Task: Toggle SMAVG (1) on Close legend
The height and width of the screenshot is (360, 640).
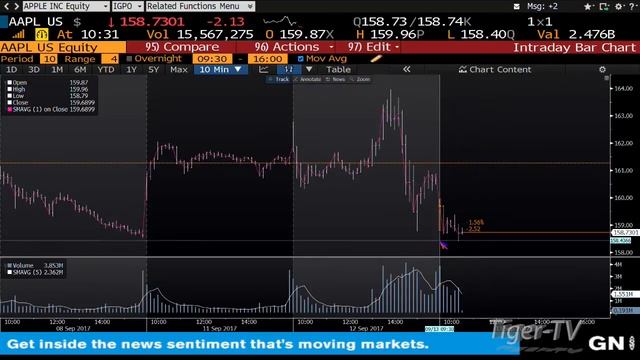Action: (10, 109)
